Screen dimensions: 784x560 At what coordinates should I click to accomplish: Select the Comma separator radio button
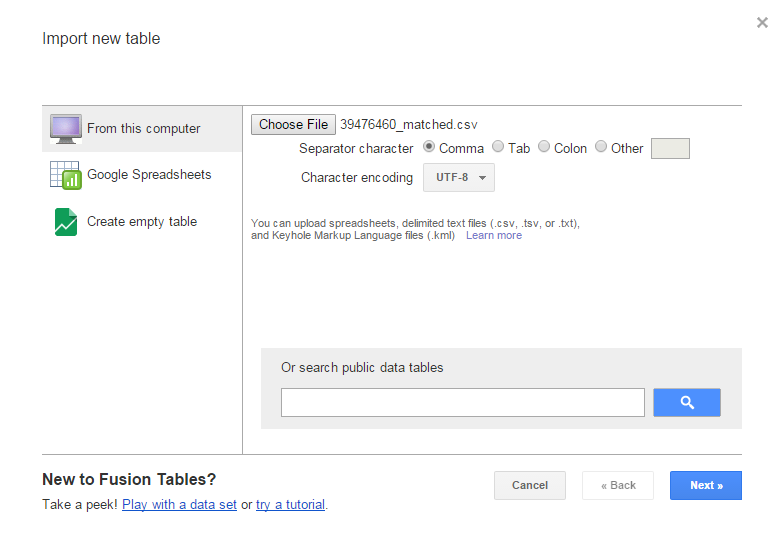428,146
